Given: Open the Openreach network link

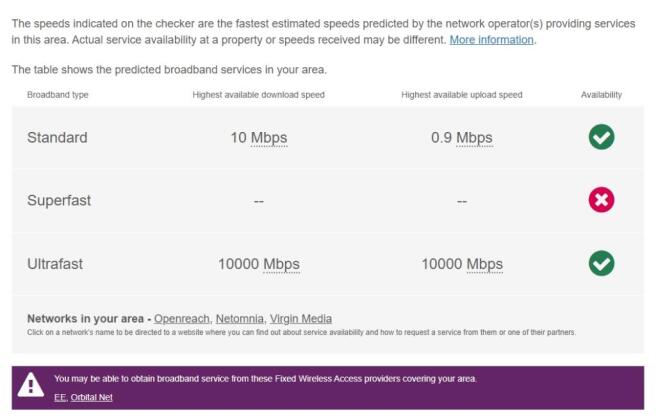Looking at the screenshot, I should pyautogui.click(x=181, y=319).
